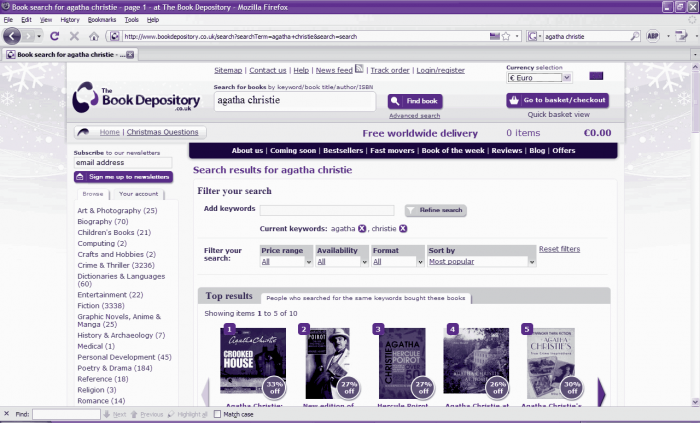700x423 pixels.
Task: Reload the page with the refresh icon
Action: coord(54,36)
